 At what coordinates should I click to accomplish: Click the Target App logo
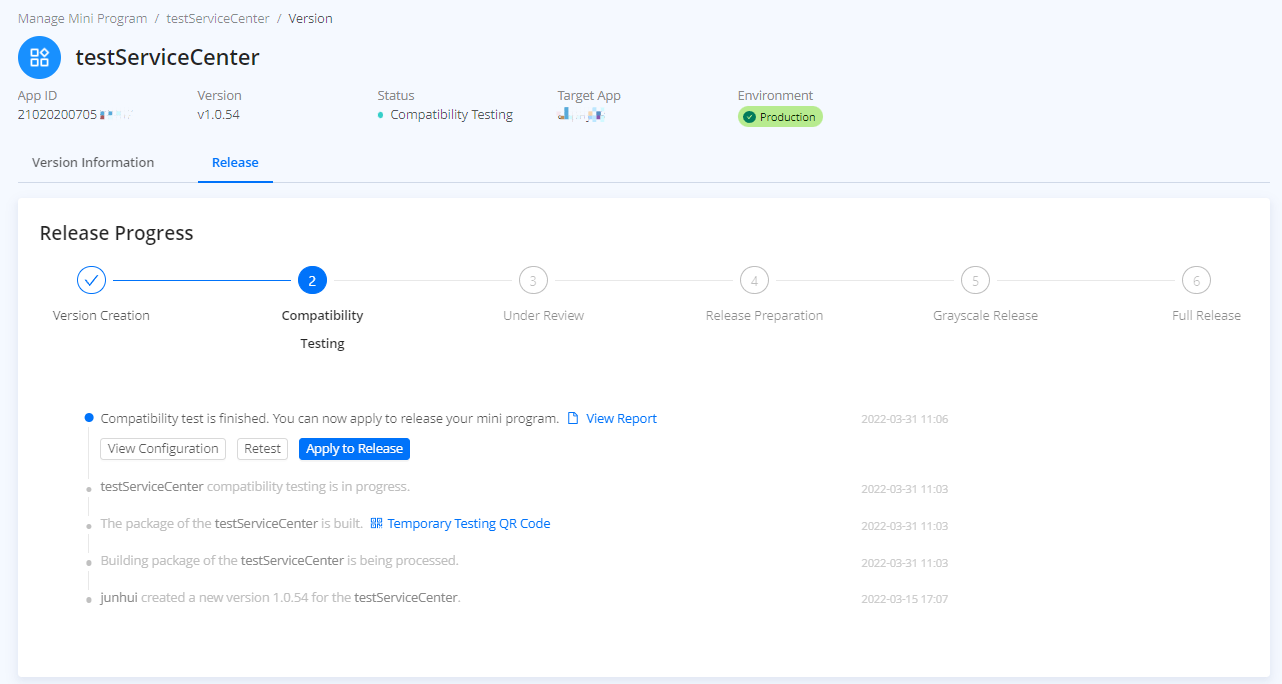(x=582, y=116)
